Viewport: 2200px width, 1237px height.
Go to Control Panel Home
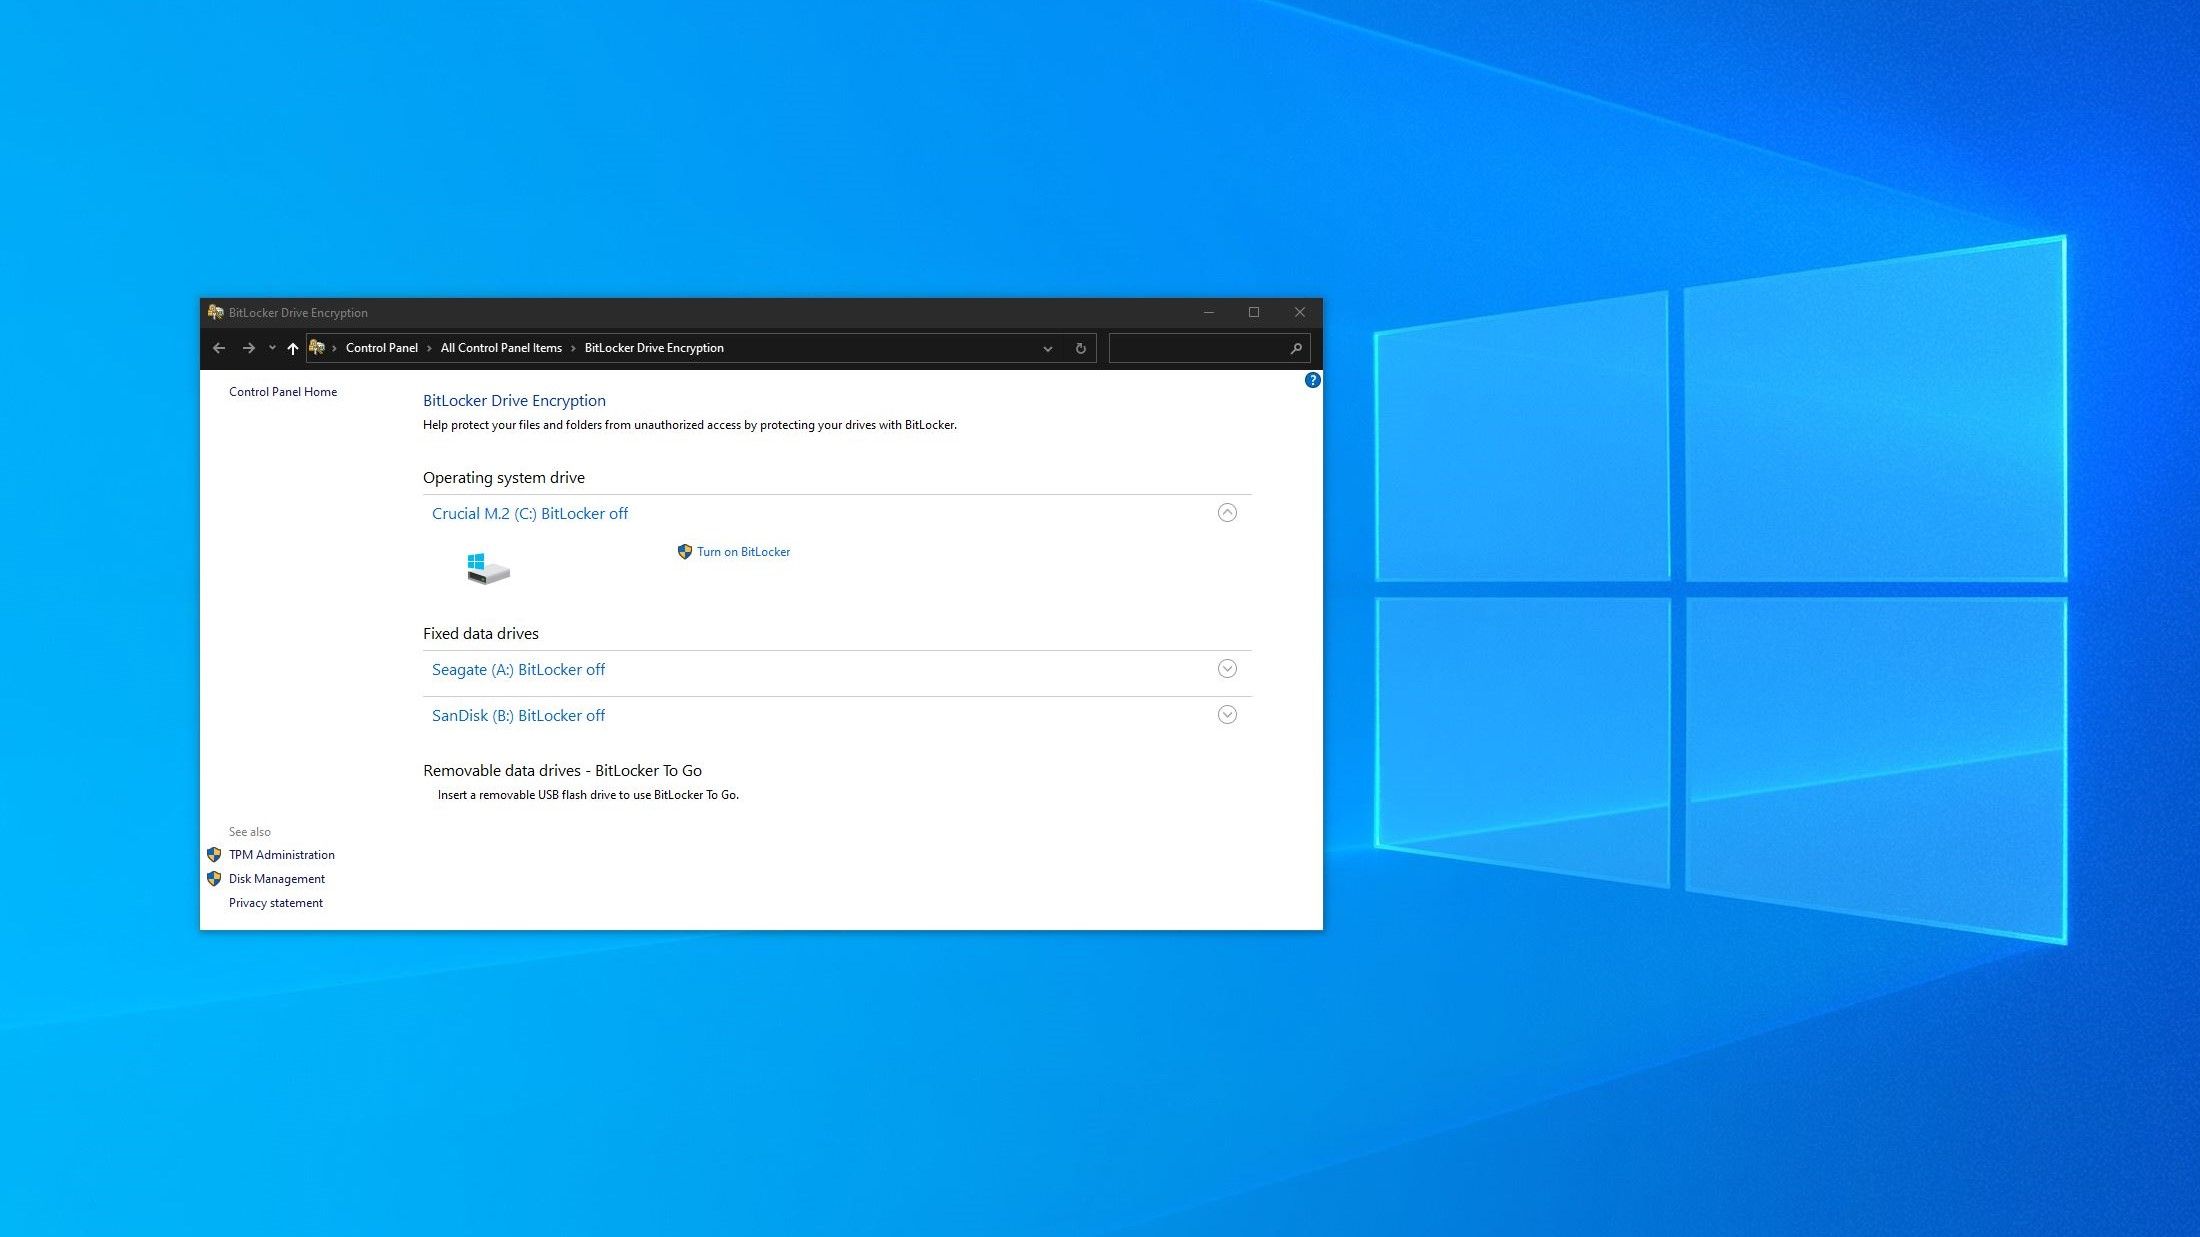(283, 391)
